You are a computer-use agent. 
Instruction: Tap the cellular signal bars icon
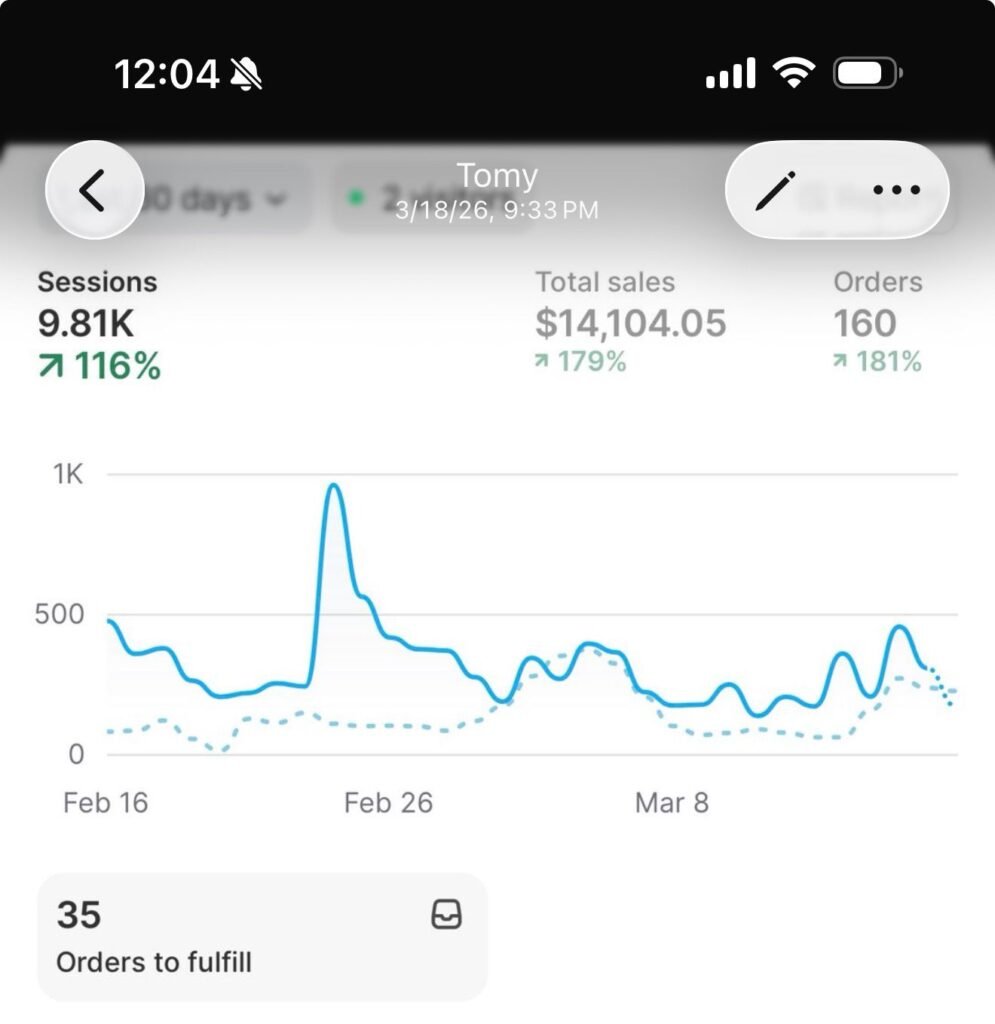[731, 72]
